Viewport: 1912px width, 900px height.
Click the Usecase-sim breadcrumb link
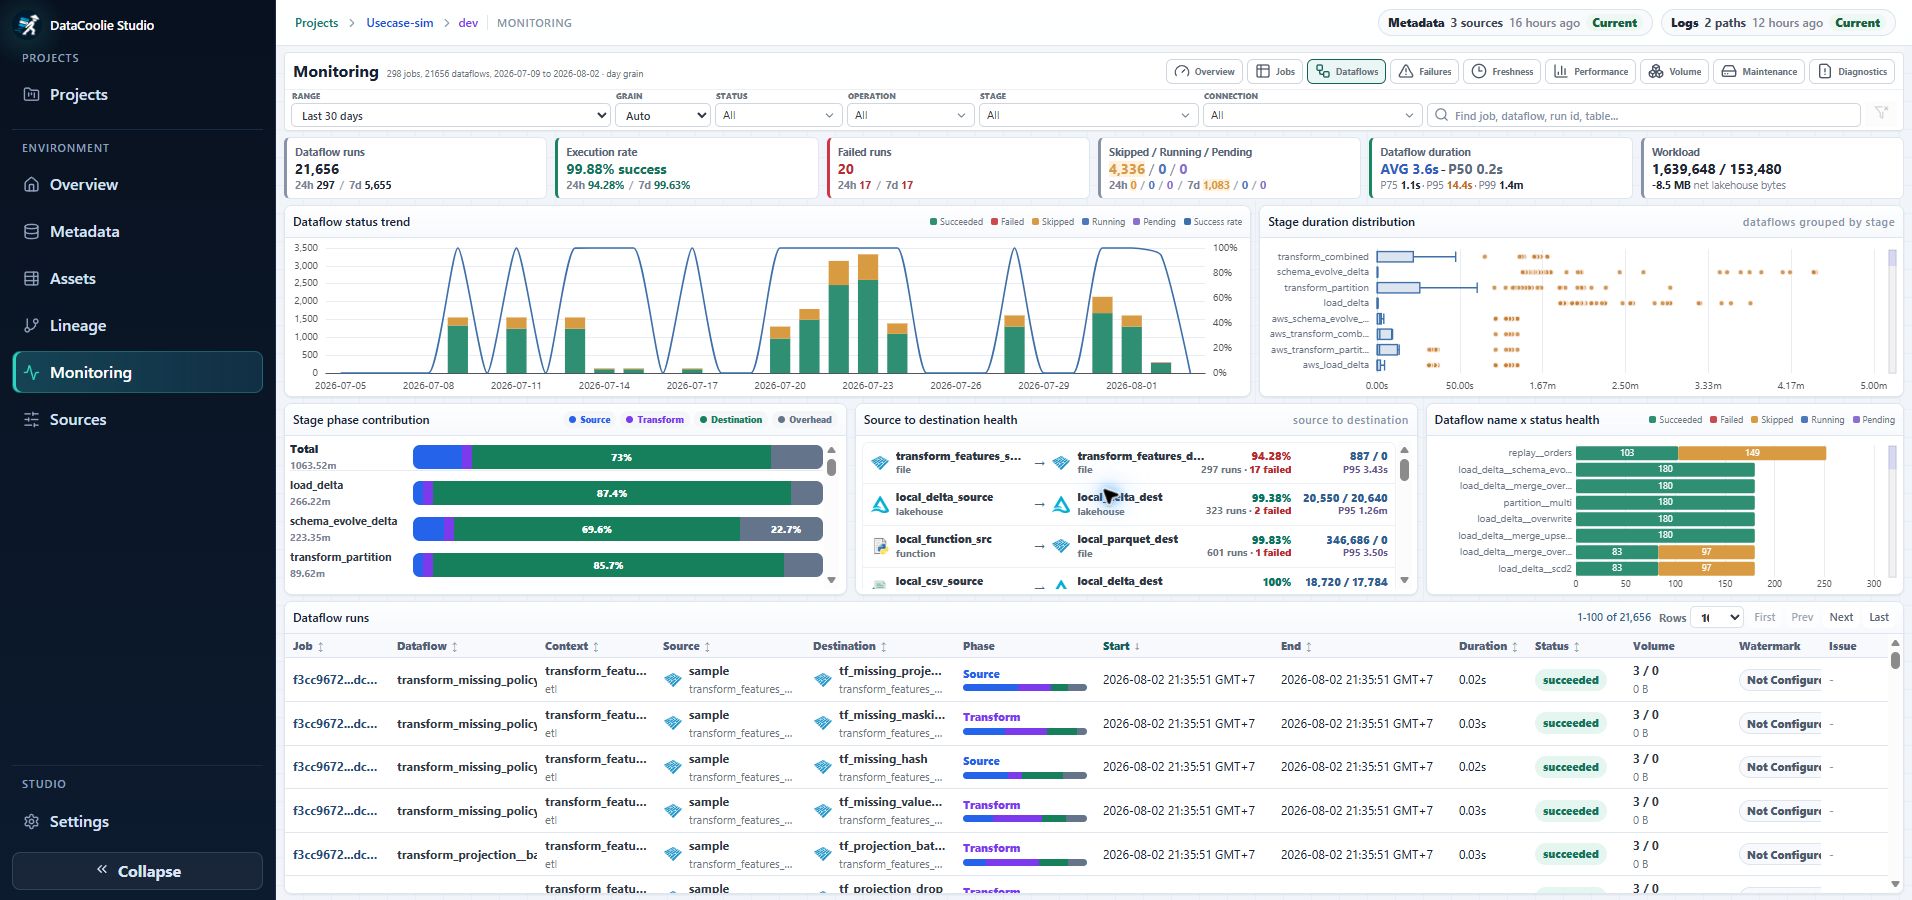point(400,23)
